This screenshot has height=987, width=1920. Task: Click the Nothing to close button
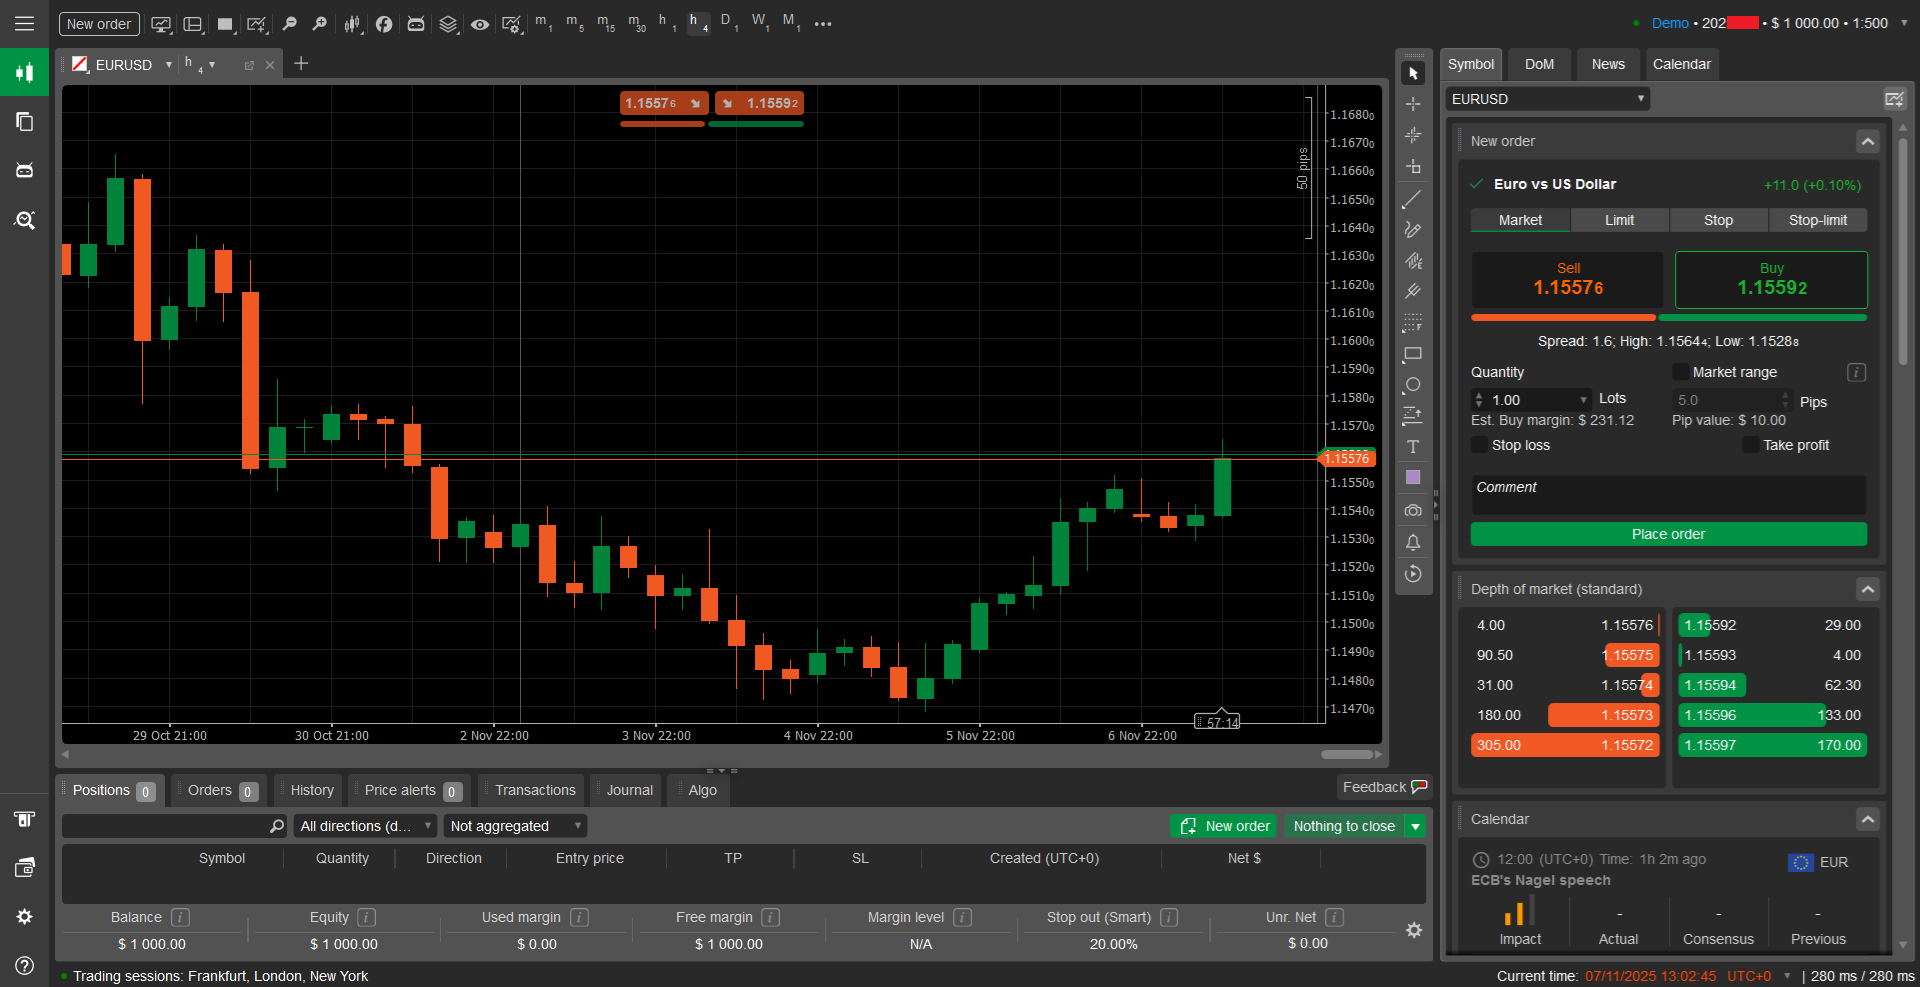[1344, 826]
